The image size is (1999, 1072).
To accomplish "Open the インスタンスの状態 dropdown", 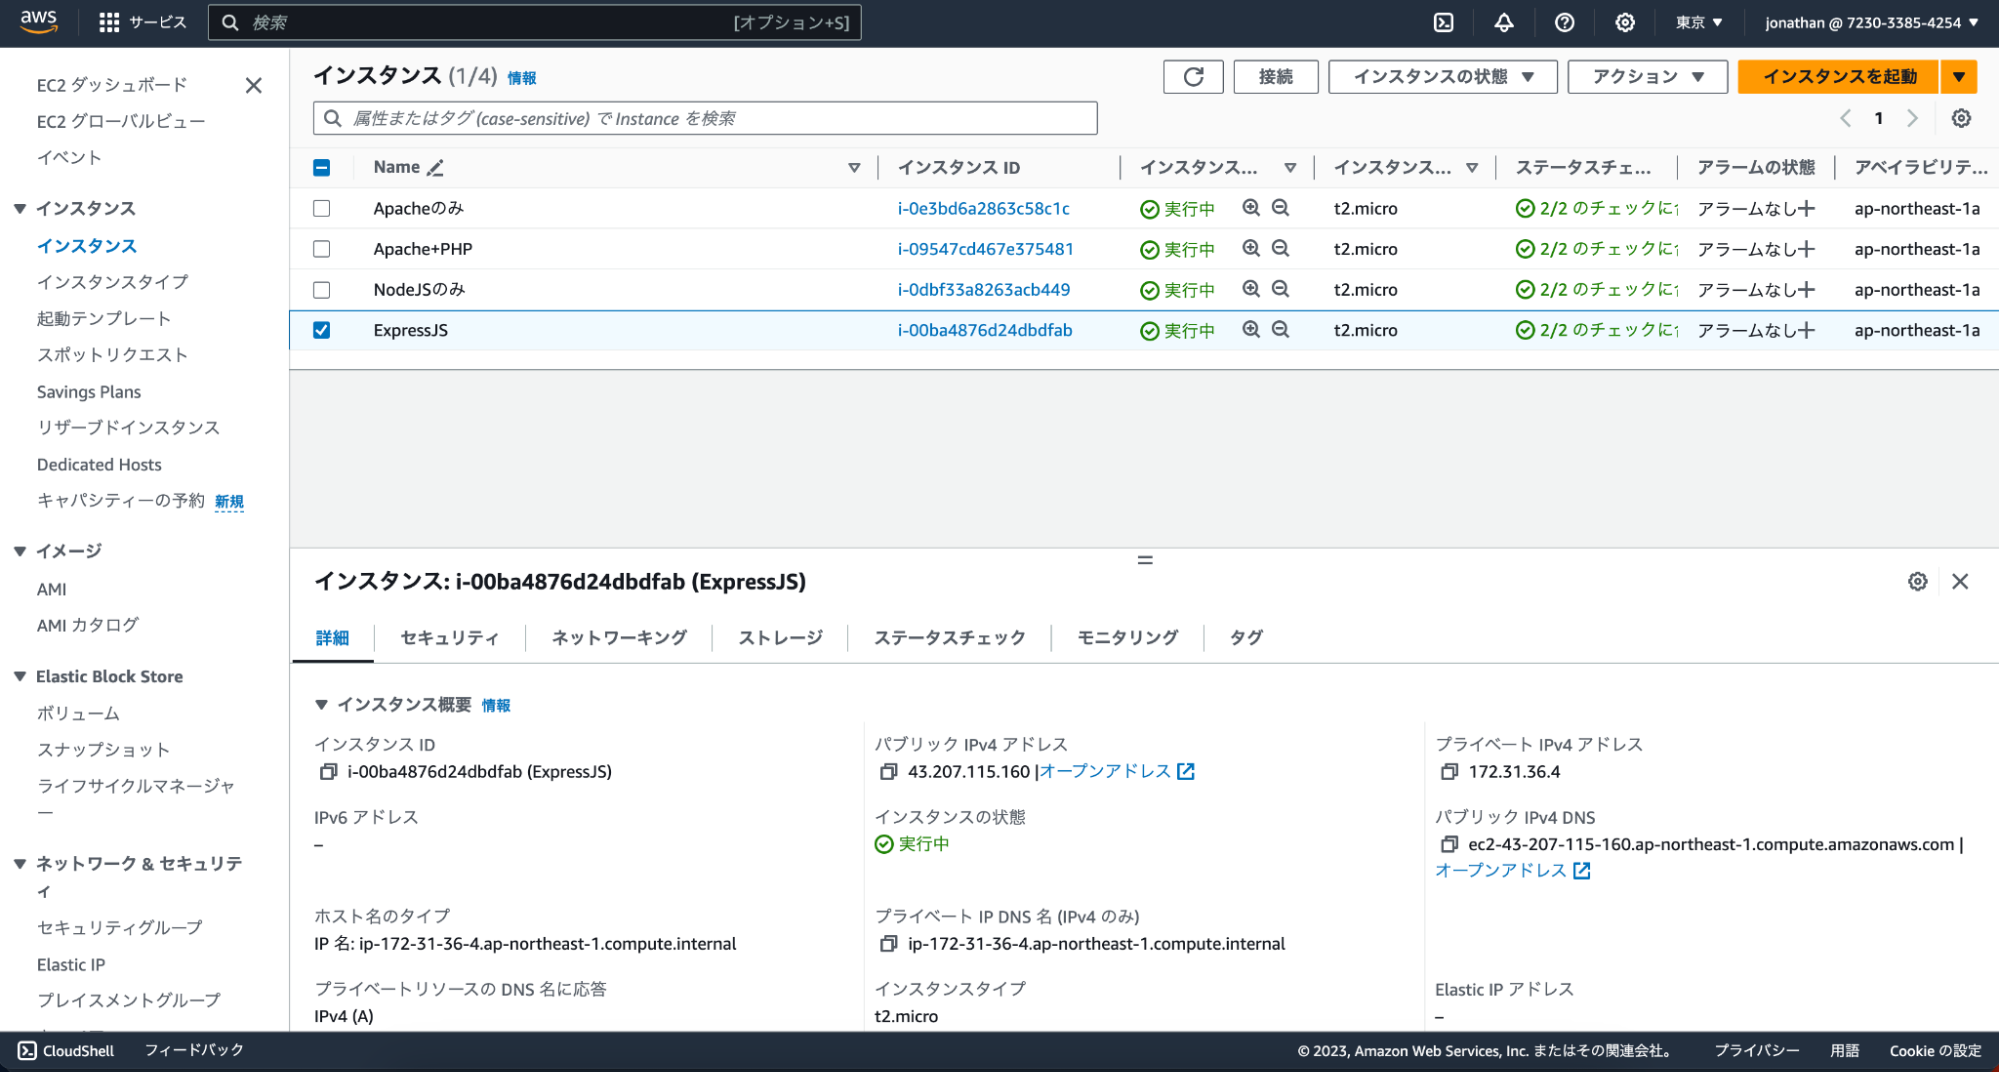I will click(1442, 77).
